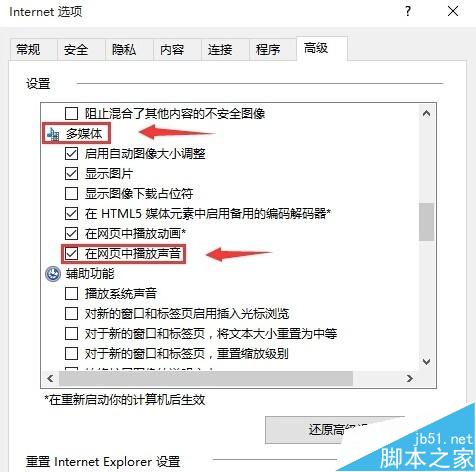The image size is (476, 472).
Task: Uncheck 在网页中播放声音 checkbox
Action: point(71,254)
